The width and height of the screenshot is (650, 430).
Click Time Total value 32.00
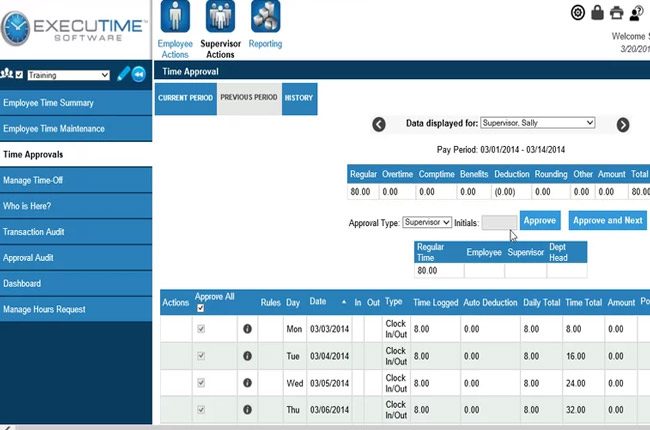tap(575, 410)
